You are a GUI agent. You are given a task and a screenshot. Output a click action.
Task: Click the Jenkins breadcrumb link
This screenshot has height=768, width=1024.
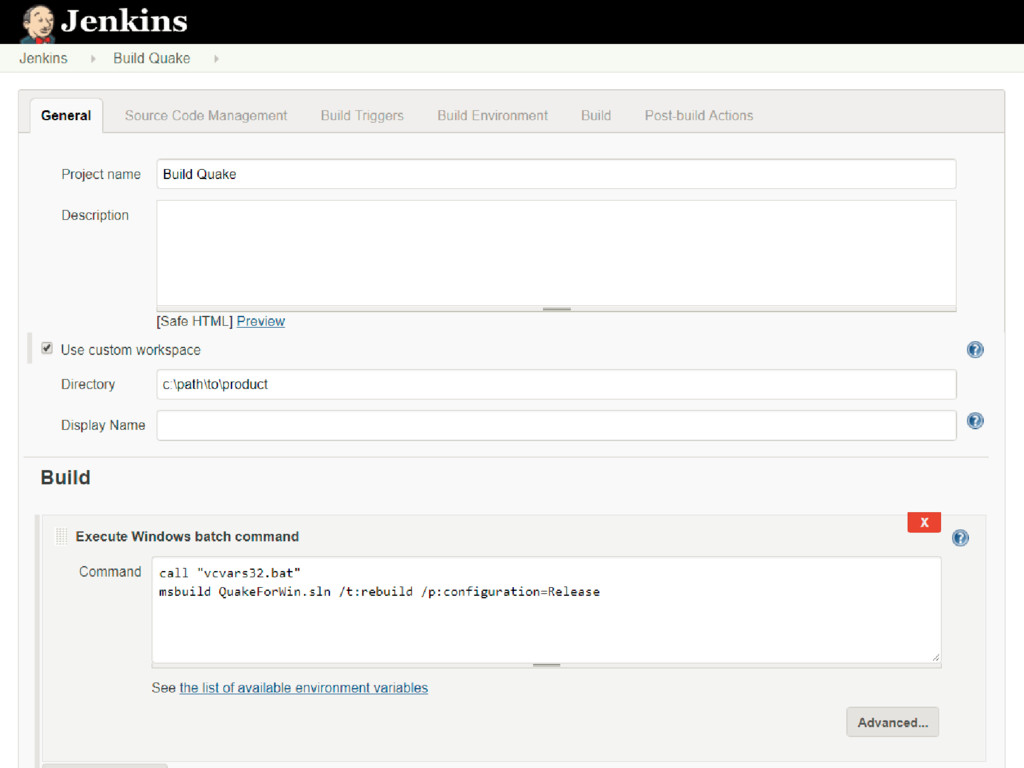43,59
